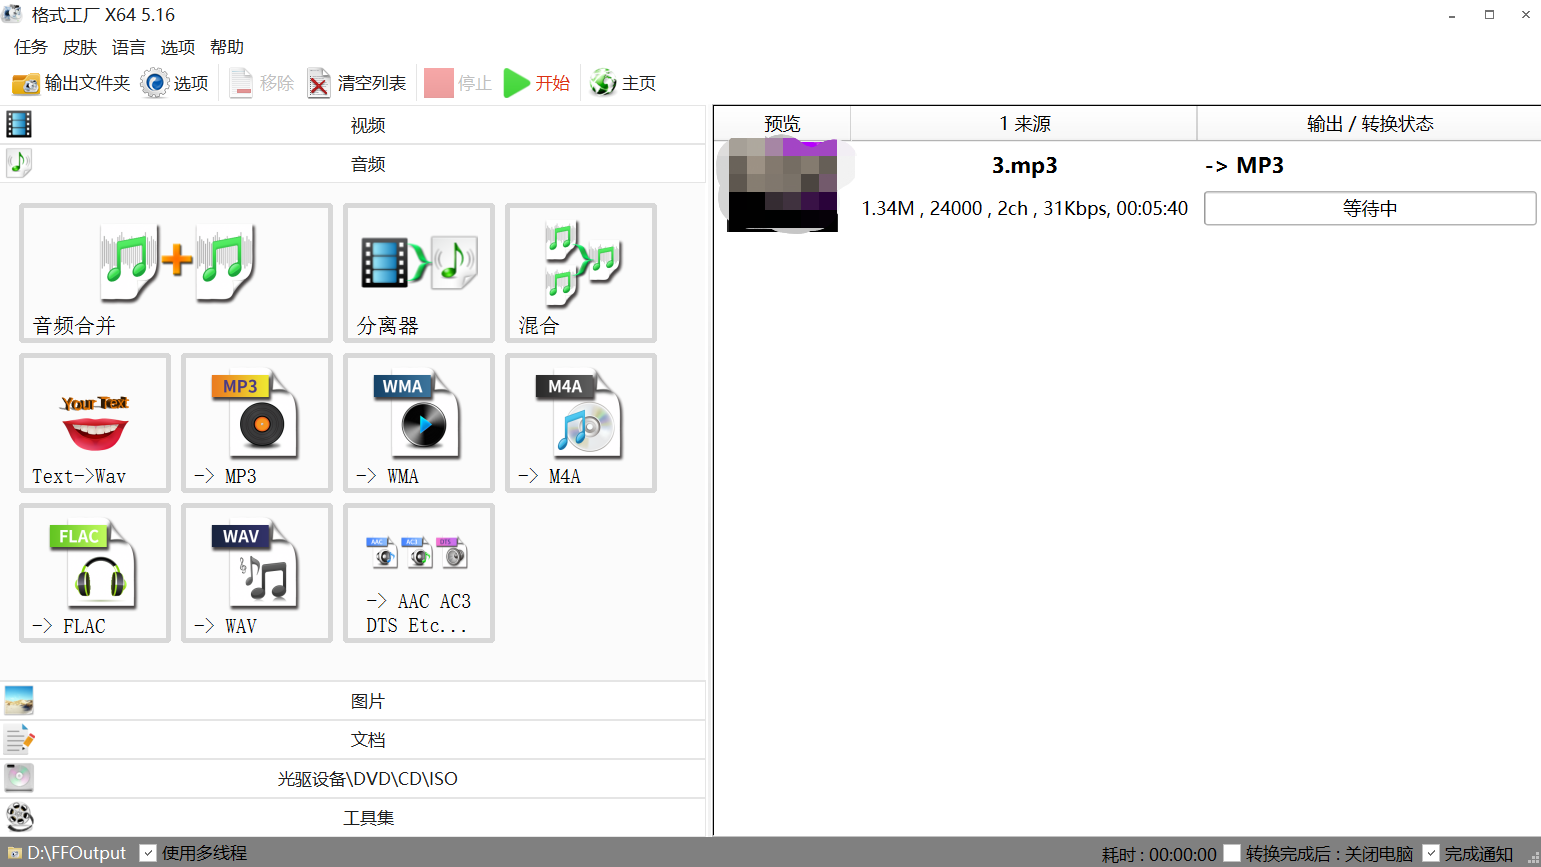Screen dimensions: 1541x867
Task: Toggle the 完成通知 completion notice checkbox
Action: click(1431, 853)
